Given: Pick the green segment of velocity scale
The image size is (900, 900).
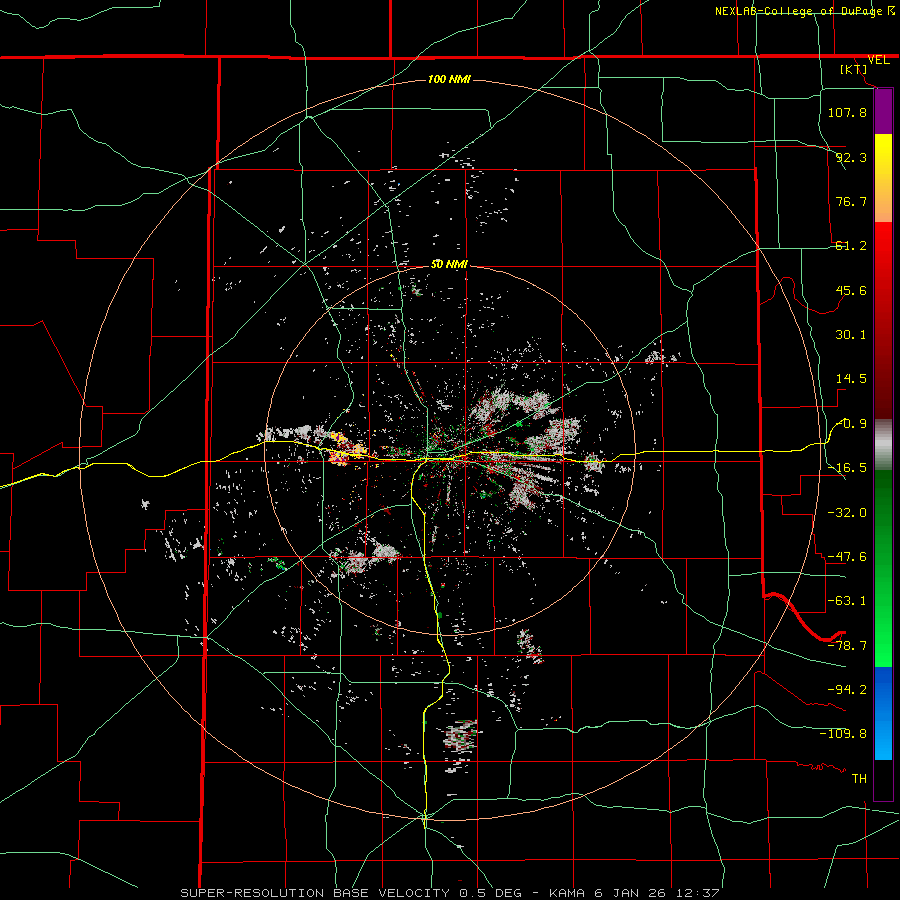Looking at the screenshot, I should click(x=883, y=568).
